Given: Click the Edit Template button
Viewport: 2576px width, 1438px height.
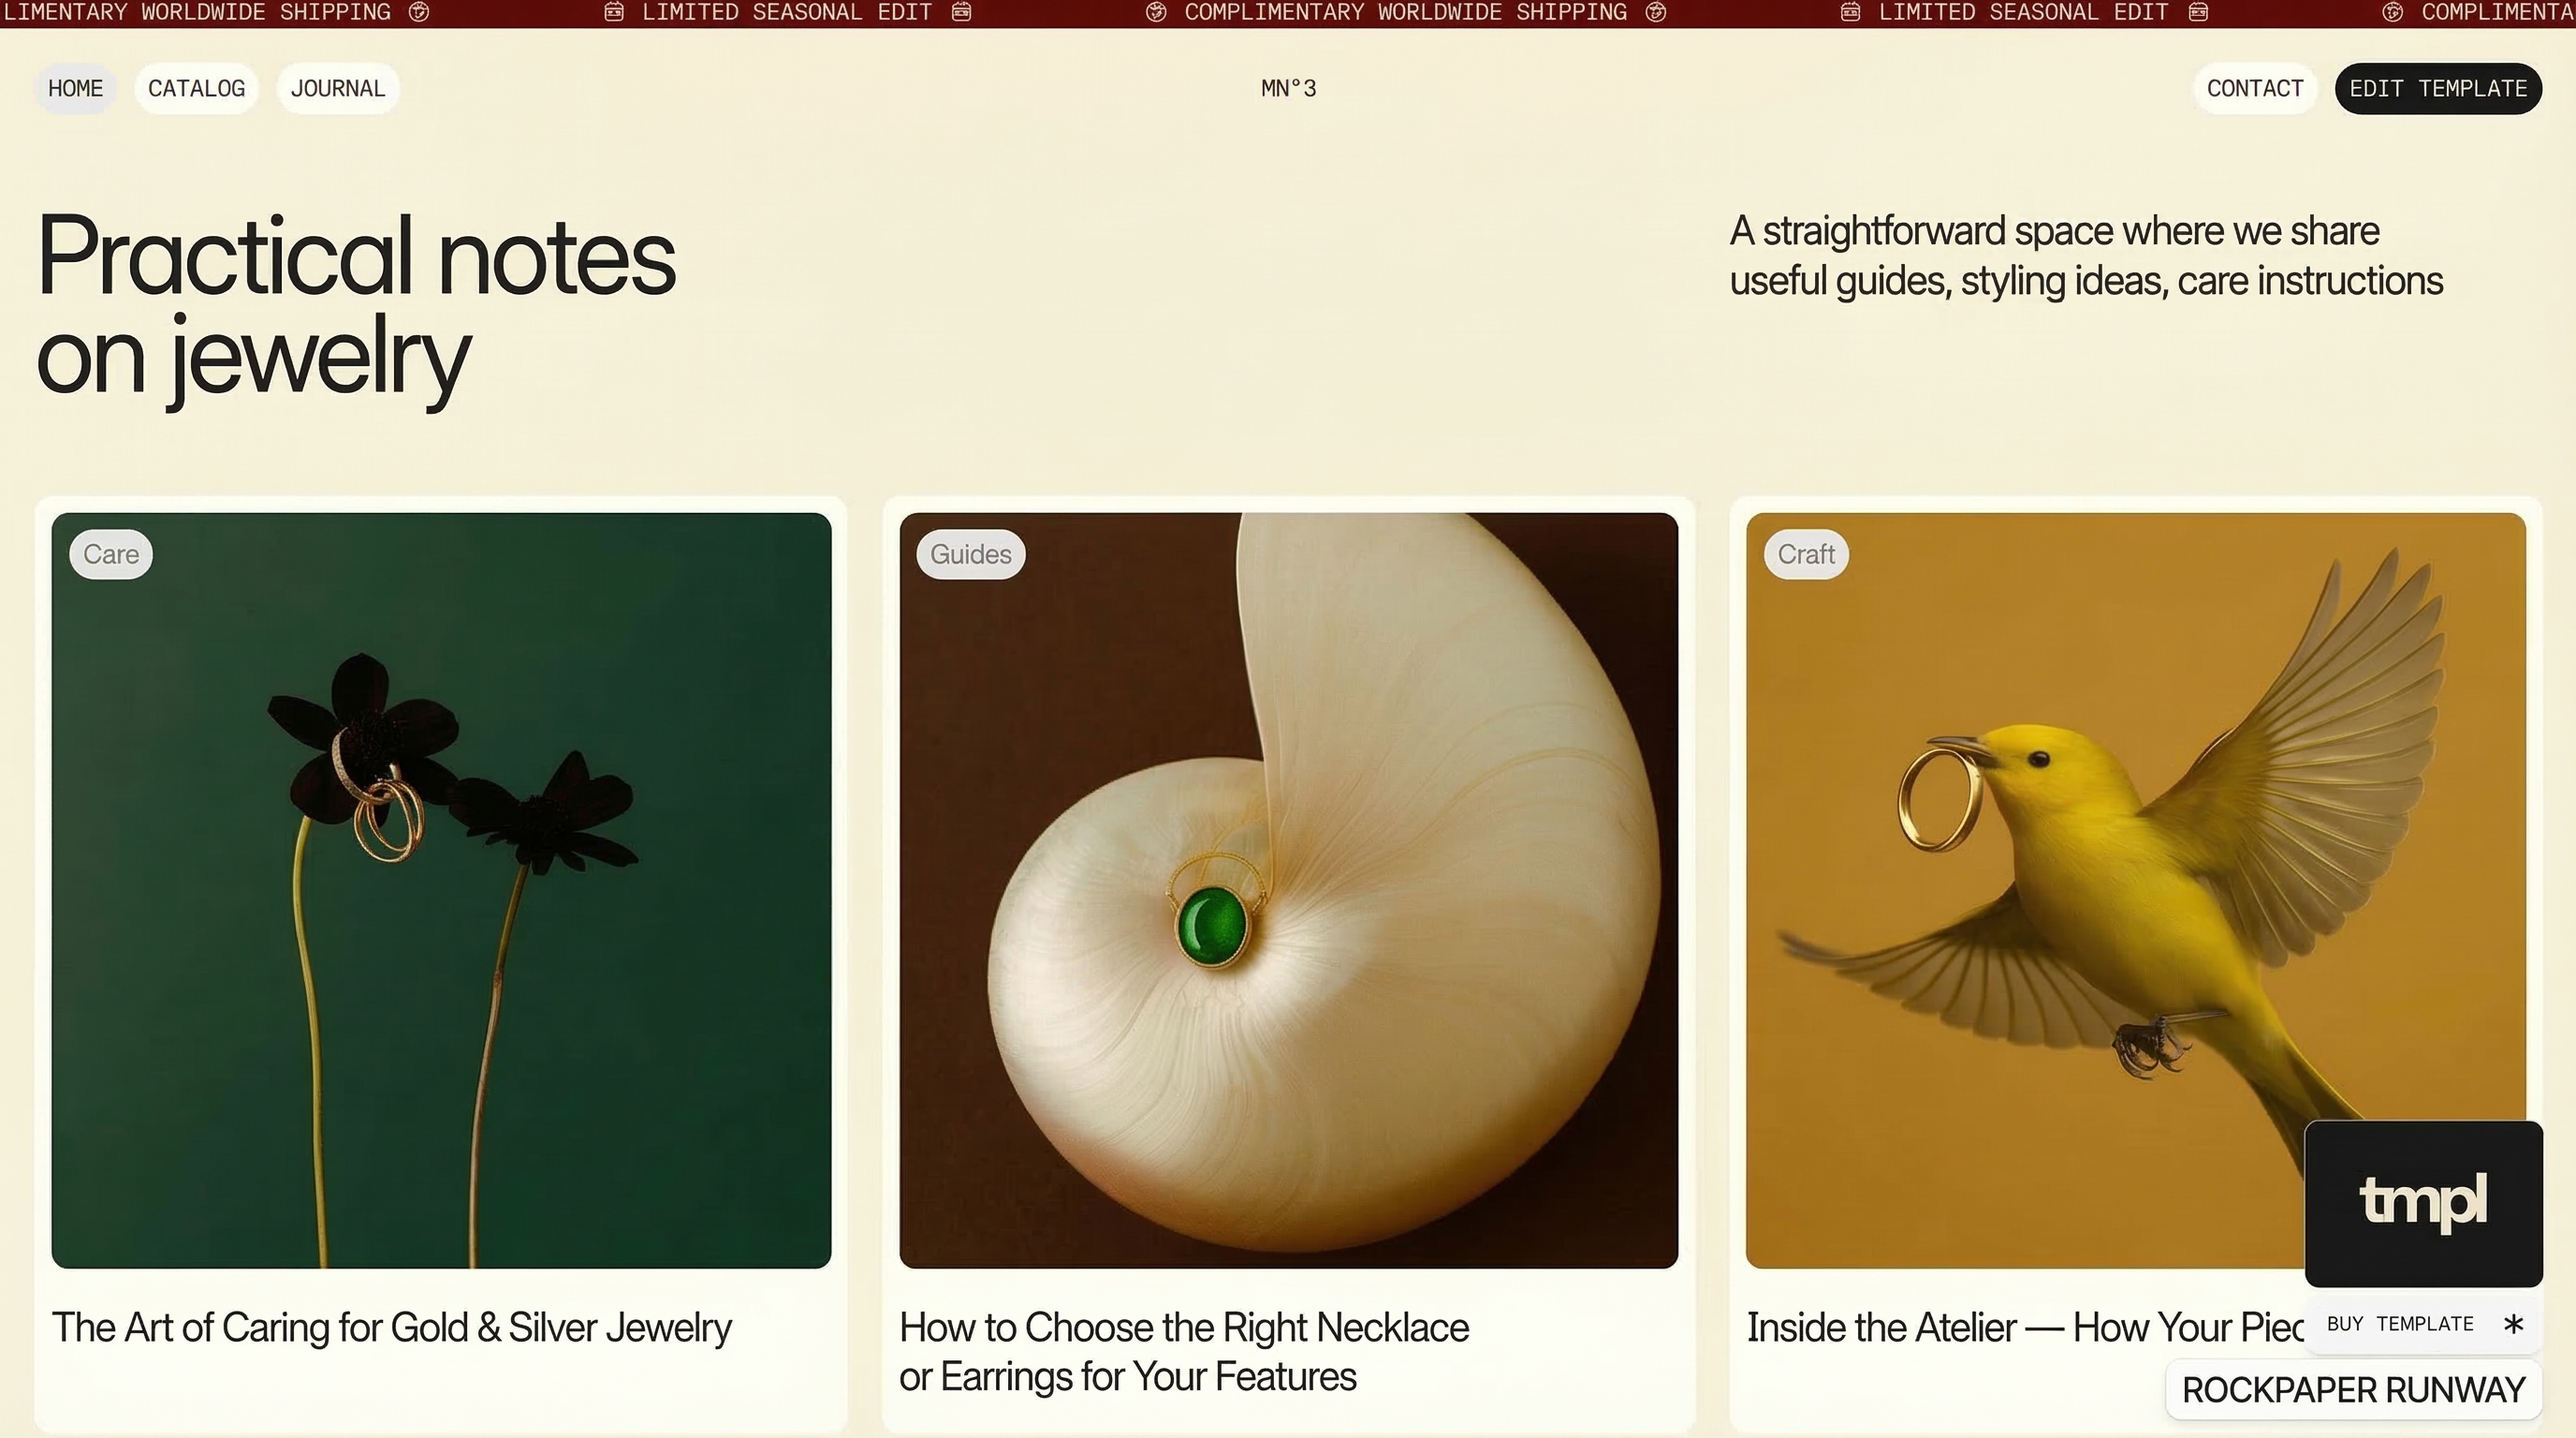Looking at the screenshot, I should pos(2437,88).
